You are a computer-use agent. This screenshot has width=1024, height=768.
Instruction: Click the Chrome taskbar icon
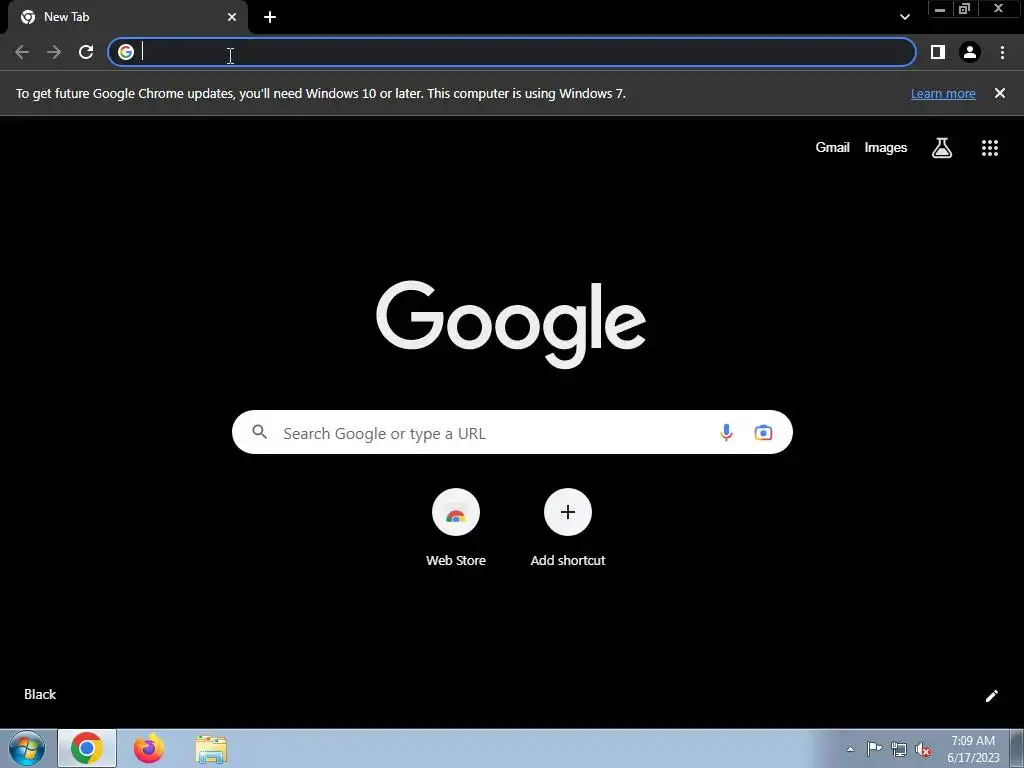pyautogui.click(x=87, y=748)
